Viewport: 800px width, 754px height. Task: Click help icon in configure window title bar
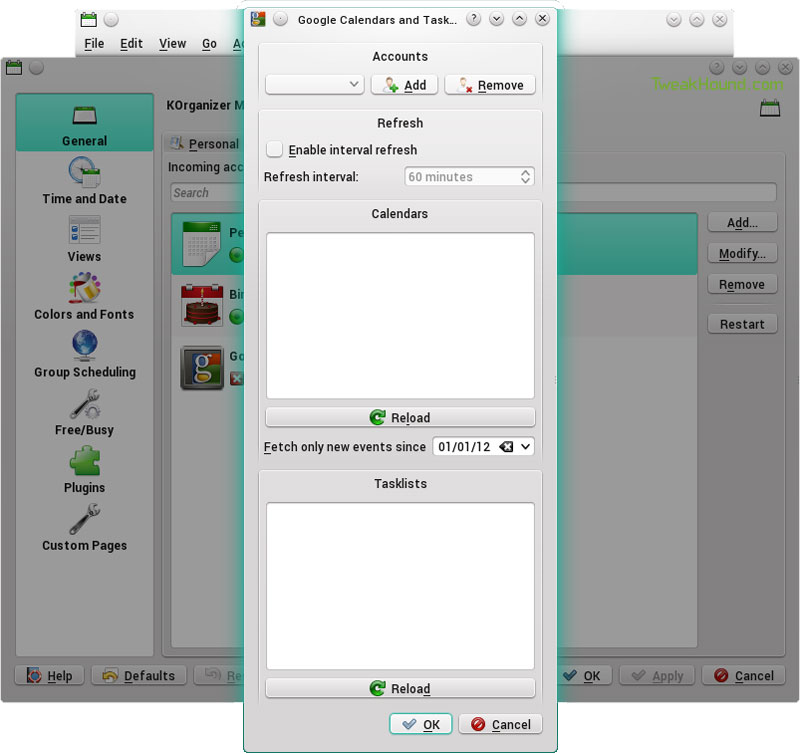click(716, 67)
